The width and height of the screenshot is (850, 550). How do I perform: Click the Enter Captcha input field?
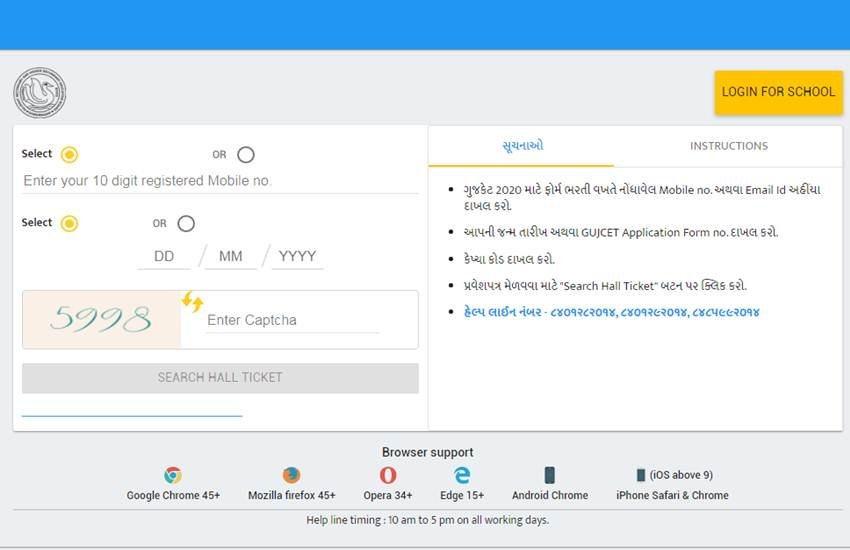point(292,320)
